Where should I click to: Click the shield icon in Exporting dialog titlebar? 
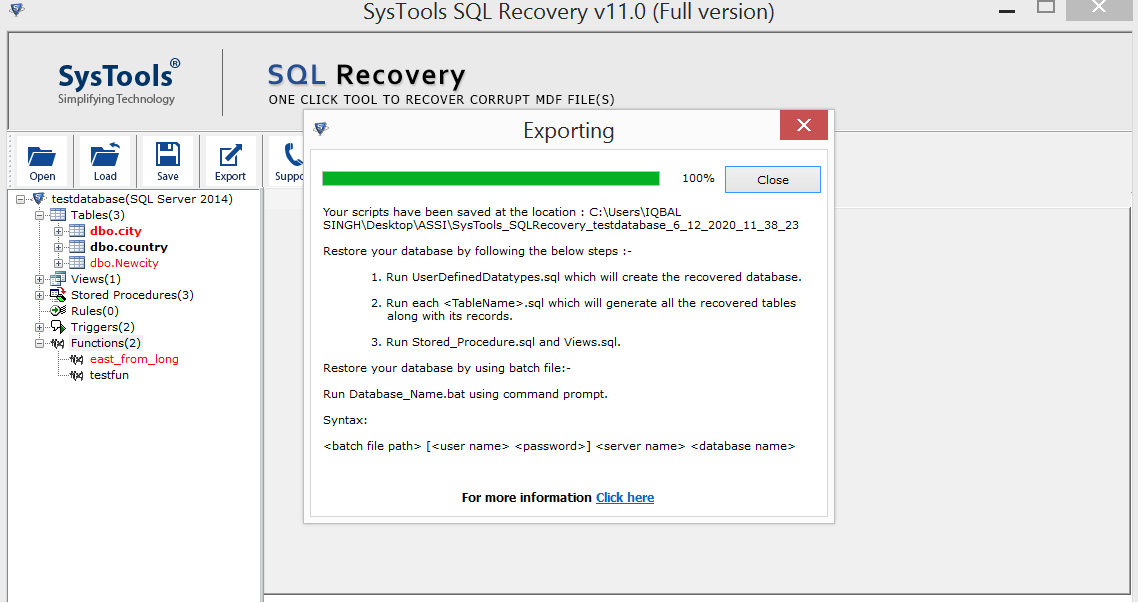coord(321,128)
